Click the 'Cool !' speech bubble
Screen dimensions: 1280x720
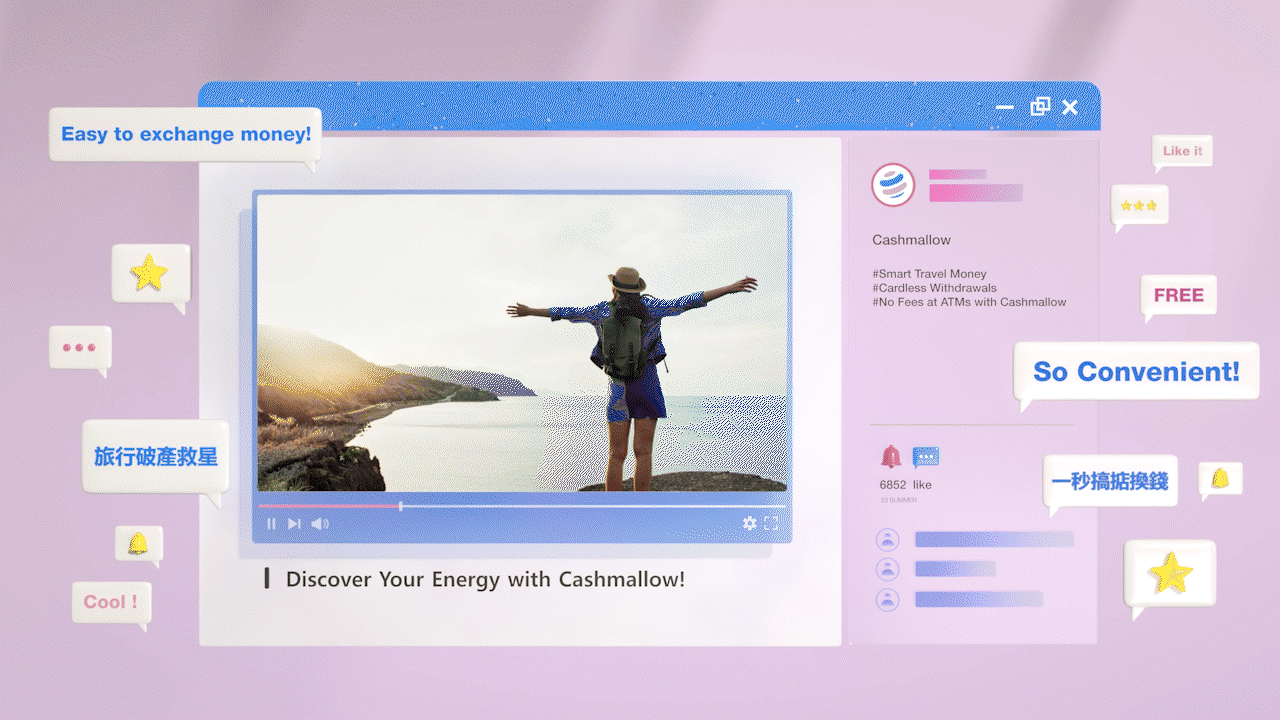pyautogui.click(x=111, y=604)
